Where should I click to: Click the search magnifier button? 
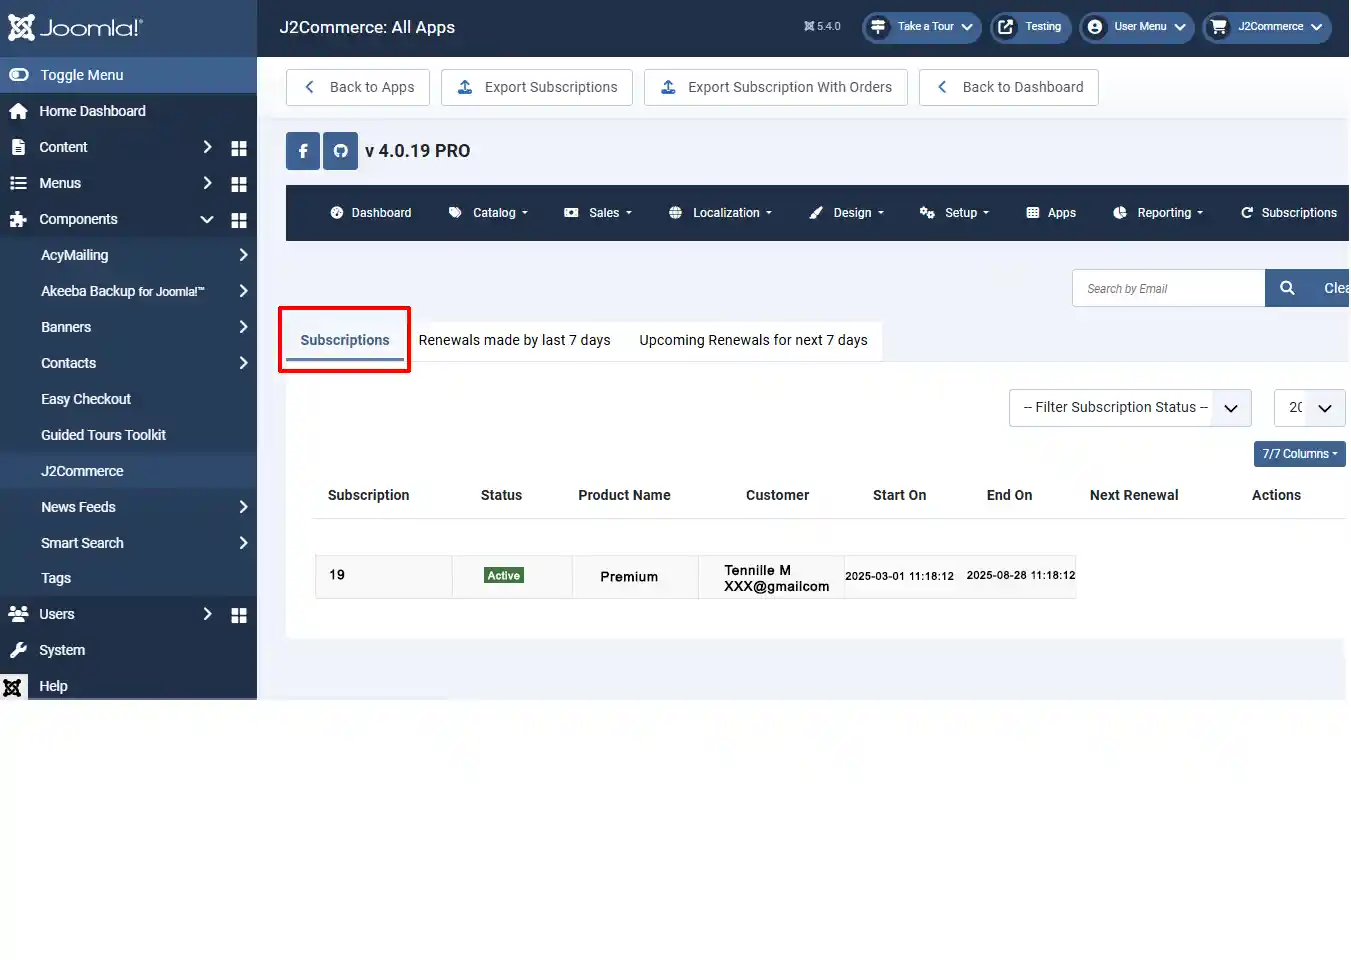coord(1287,288)
